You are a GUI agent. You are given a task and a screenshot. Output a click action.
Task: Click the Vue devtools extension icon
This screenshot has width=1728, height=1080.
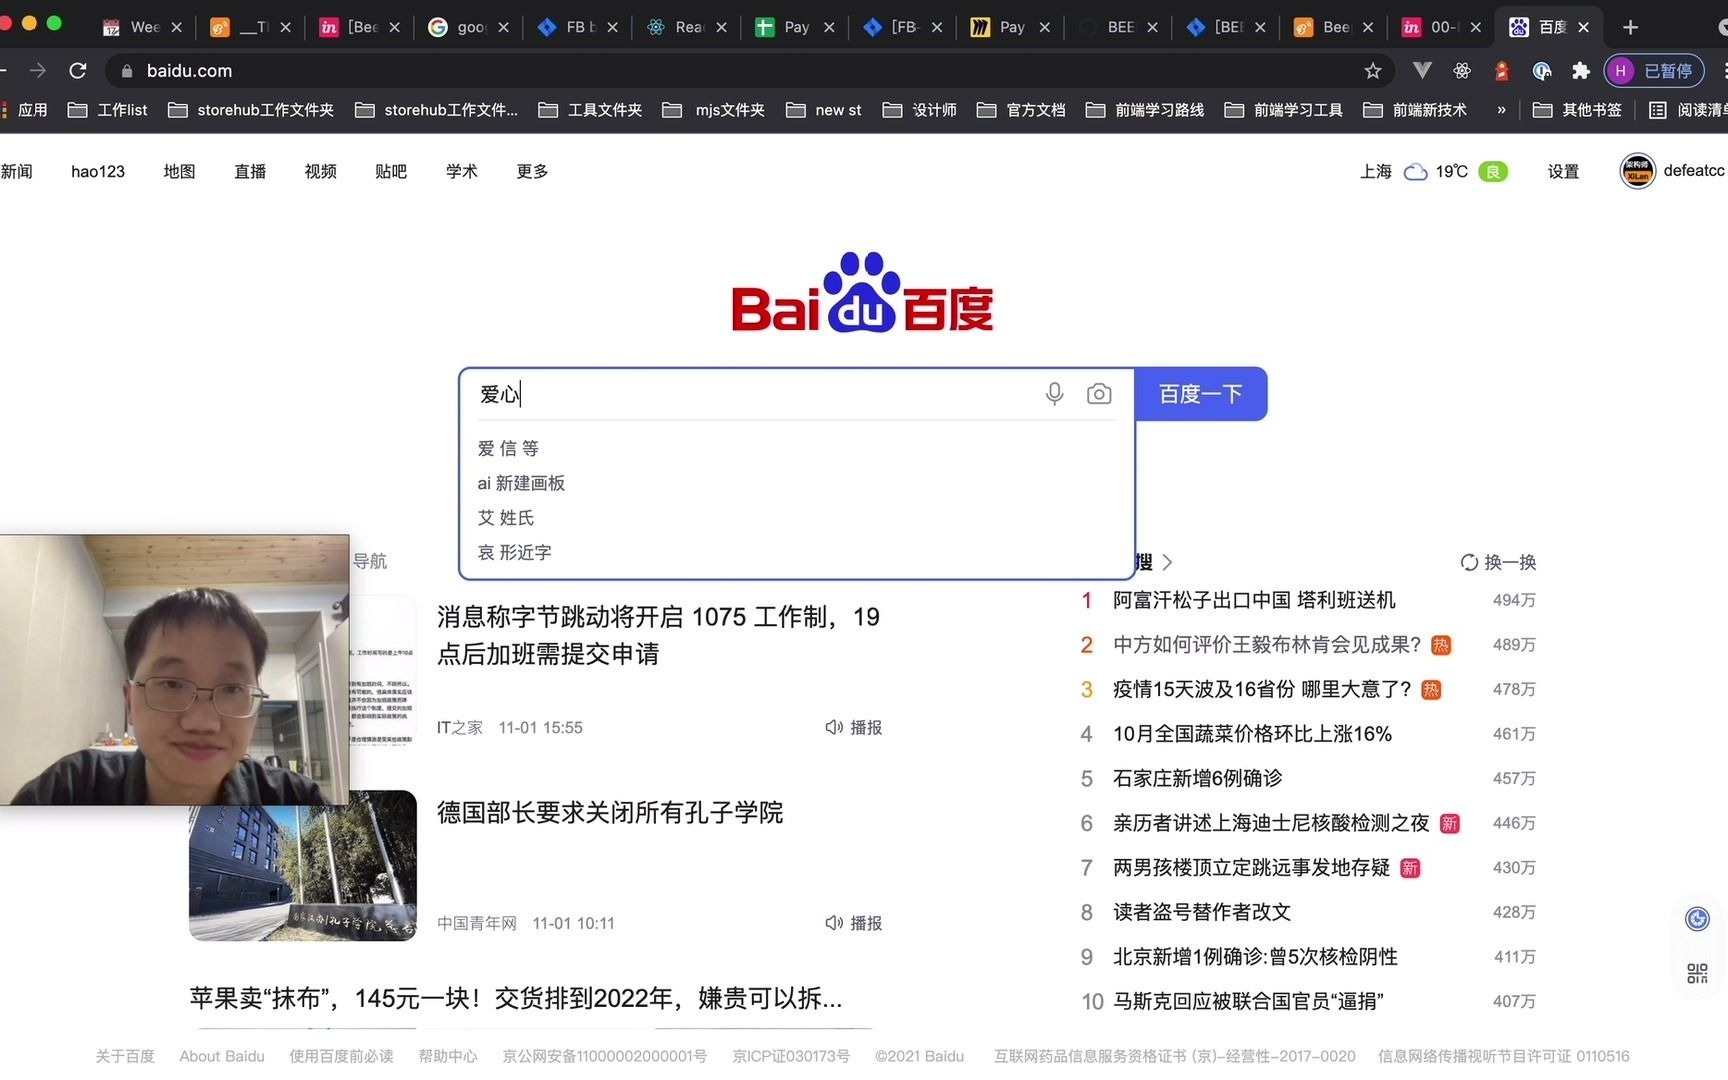(1422, 71)
